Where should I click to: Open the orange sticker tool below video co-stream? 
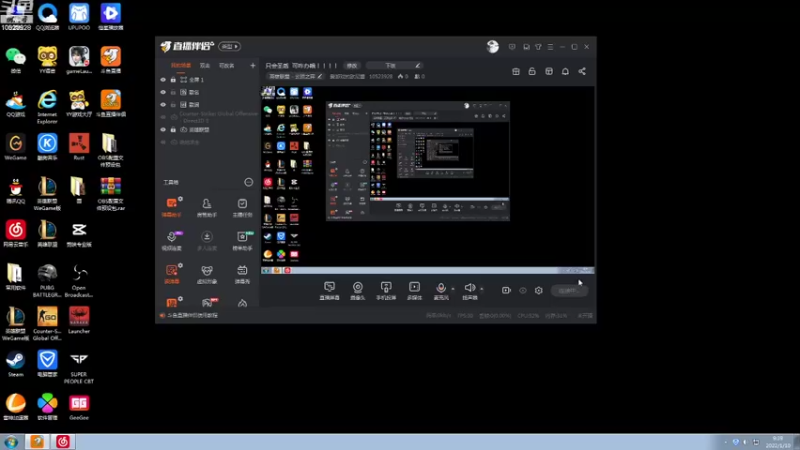(171, 273)
